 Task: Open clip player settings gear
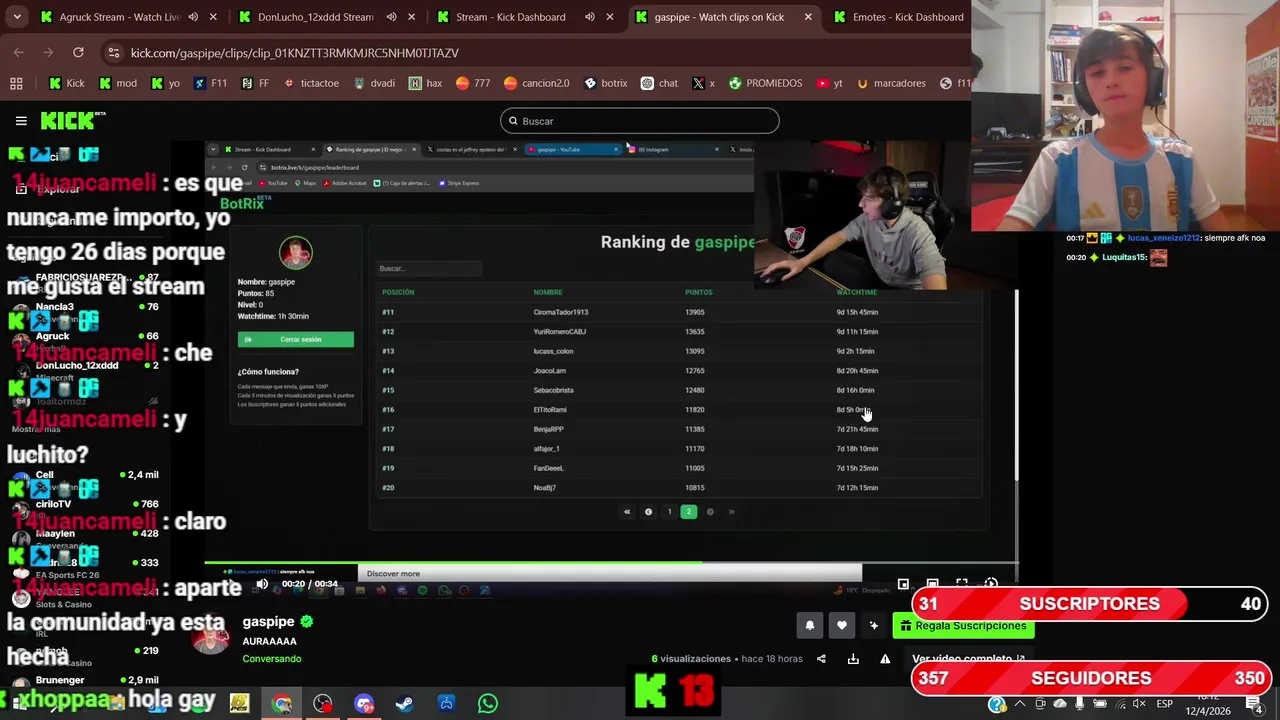coord(991,584)
